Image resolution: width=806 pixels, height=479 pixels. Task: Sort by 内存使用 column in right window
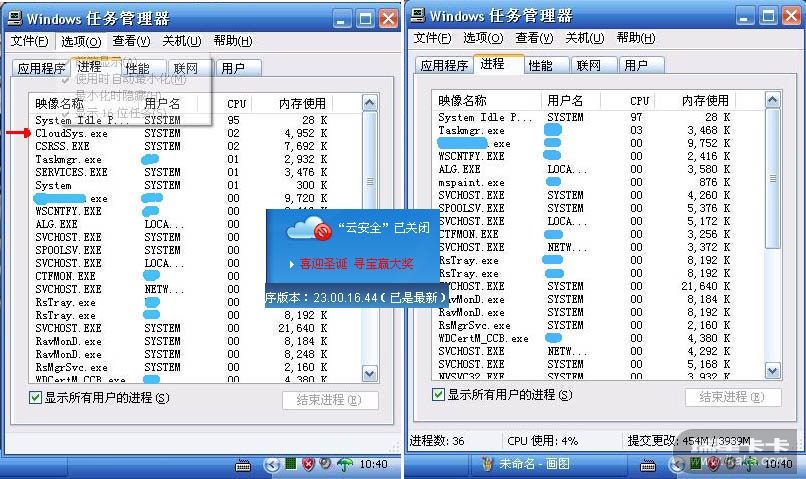(x=695, y=101)
